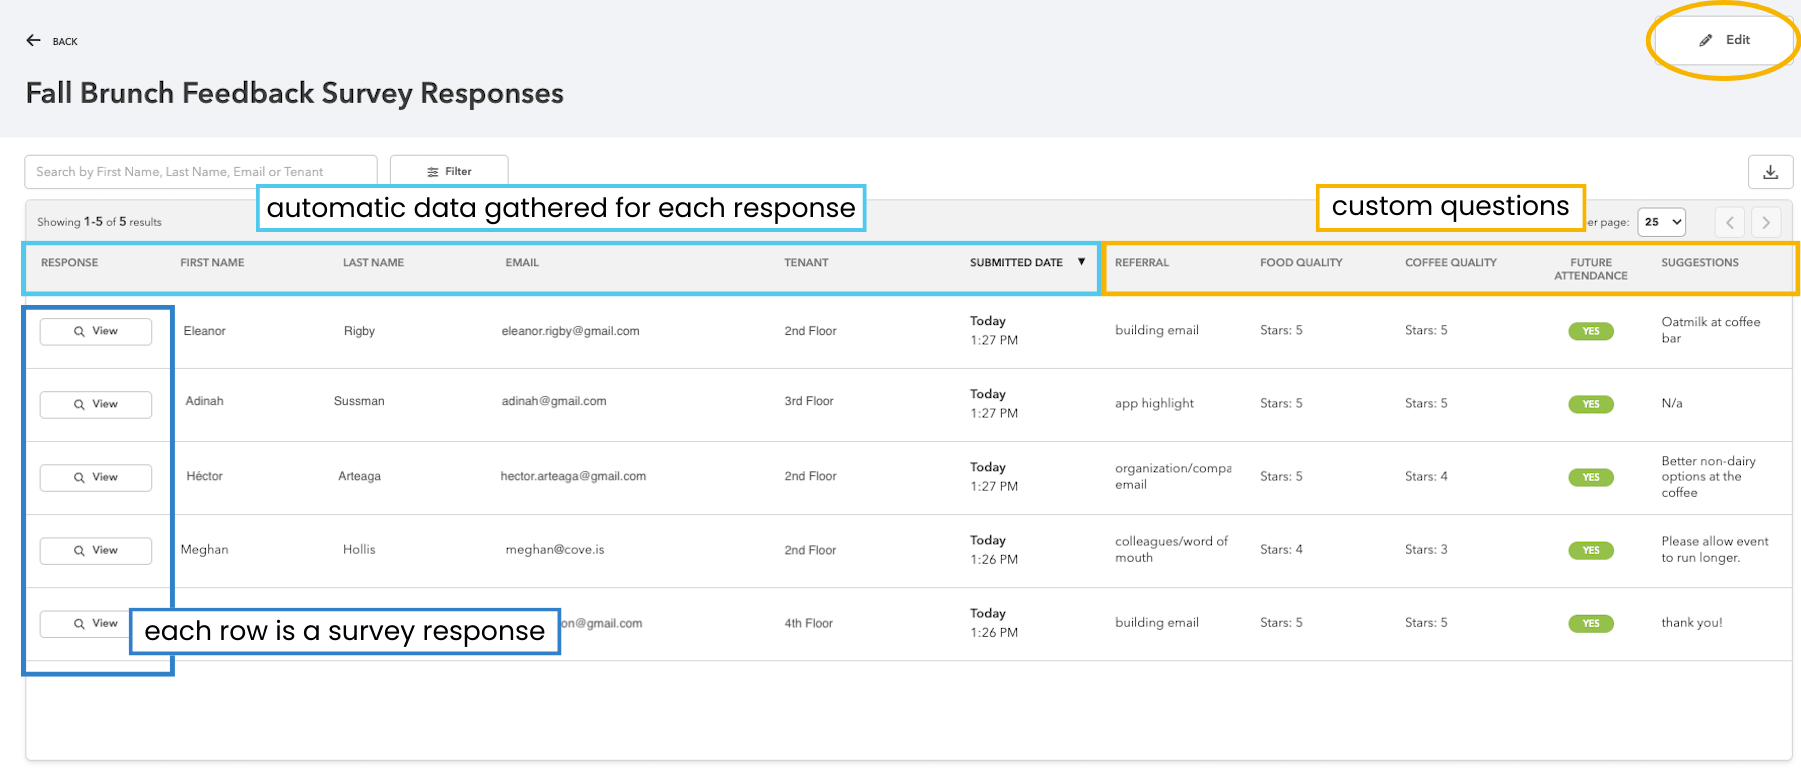View Adinah Sussman's survey response
Screen dimensions: 1801x773
[x=96, y=404]
